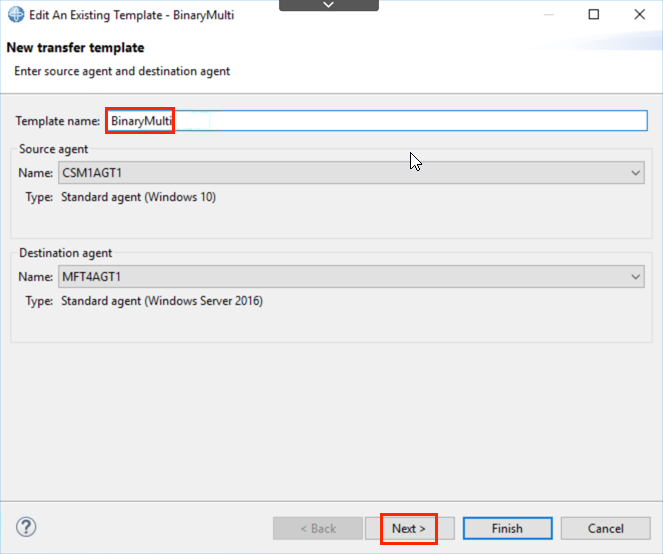Click the 'New transfer template' heading
This screenshot has height=554, width=663.
pos(75,48)
